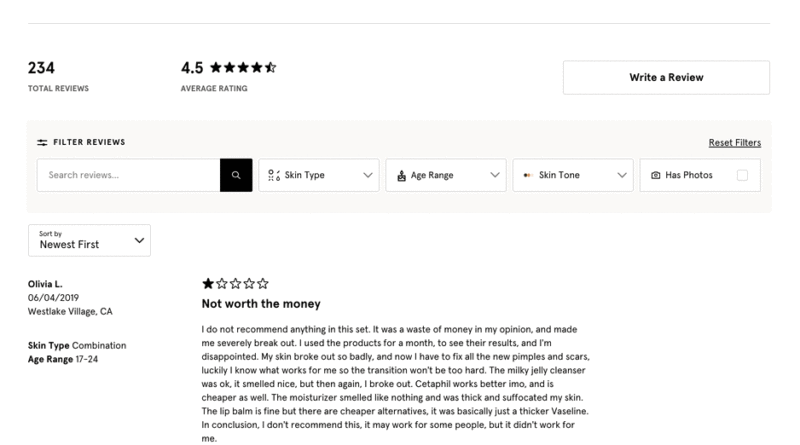The width and height of the screenshot is (800, 445).
Task: Click the Reset Filters link
Action: tap(735, 143)
